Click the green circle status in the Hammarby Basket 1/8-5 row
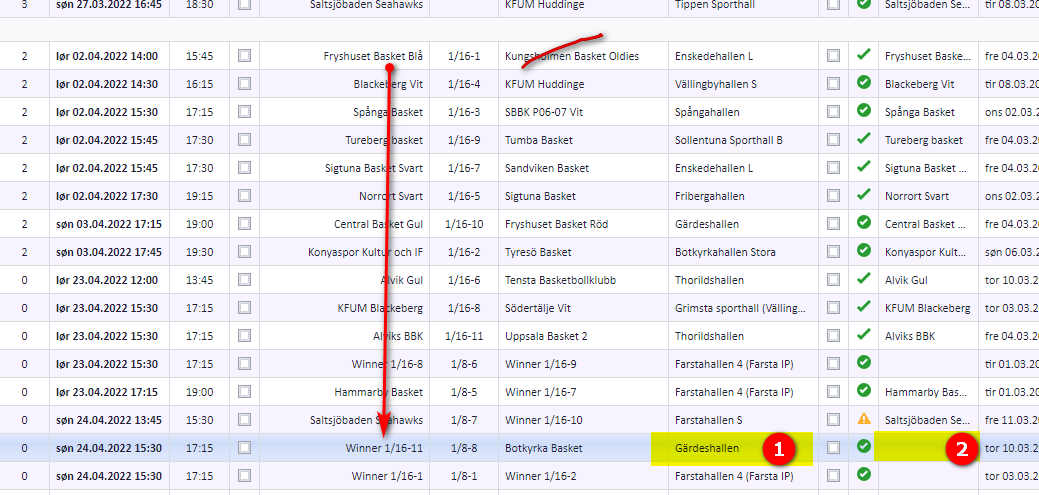This screenshot has width=1039, height=495. (863, 390)
